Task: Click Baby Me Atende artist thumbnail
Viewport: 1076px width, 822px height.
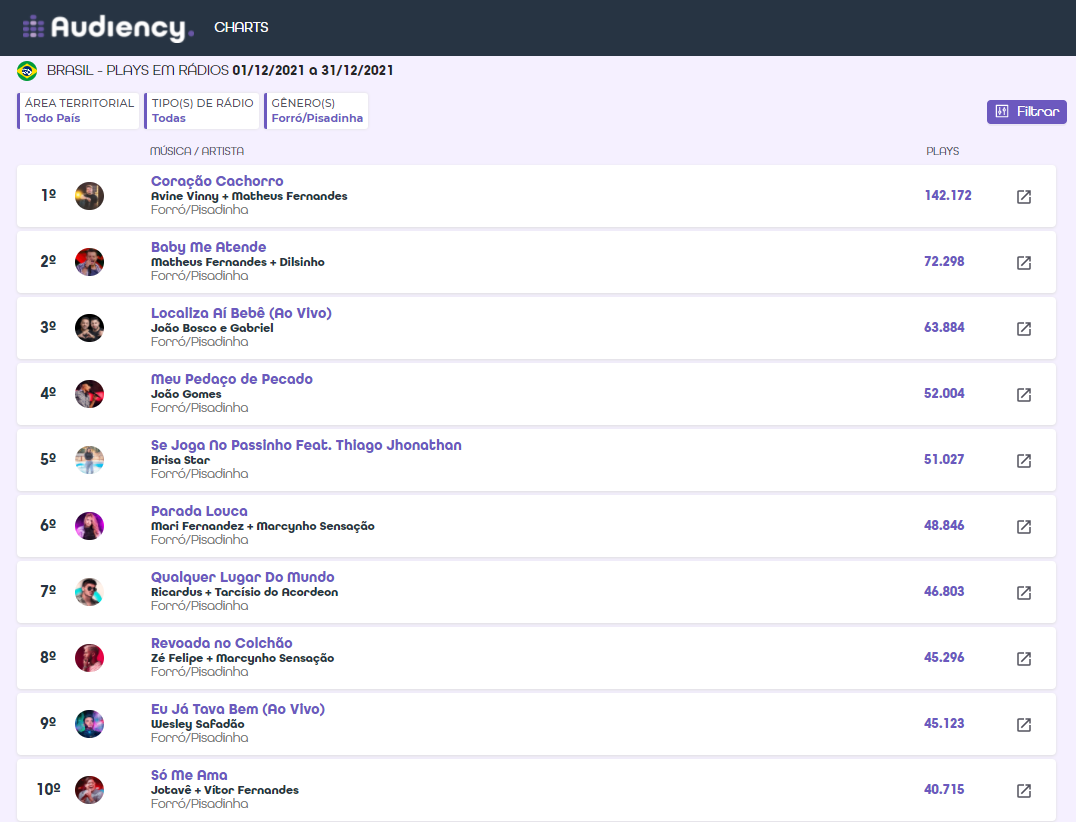Action: point(89,261)
